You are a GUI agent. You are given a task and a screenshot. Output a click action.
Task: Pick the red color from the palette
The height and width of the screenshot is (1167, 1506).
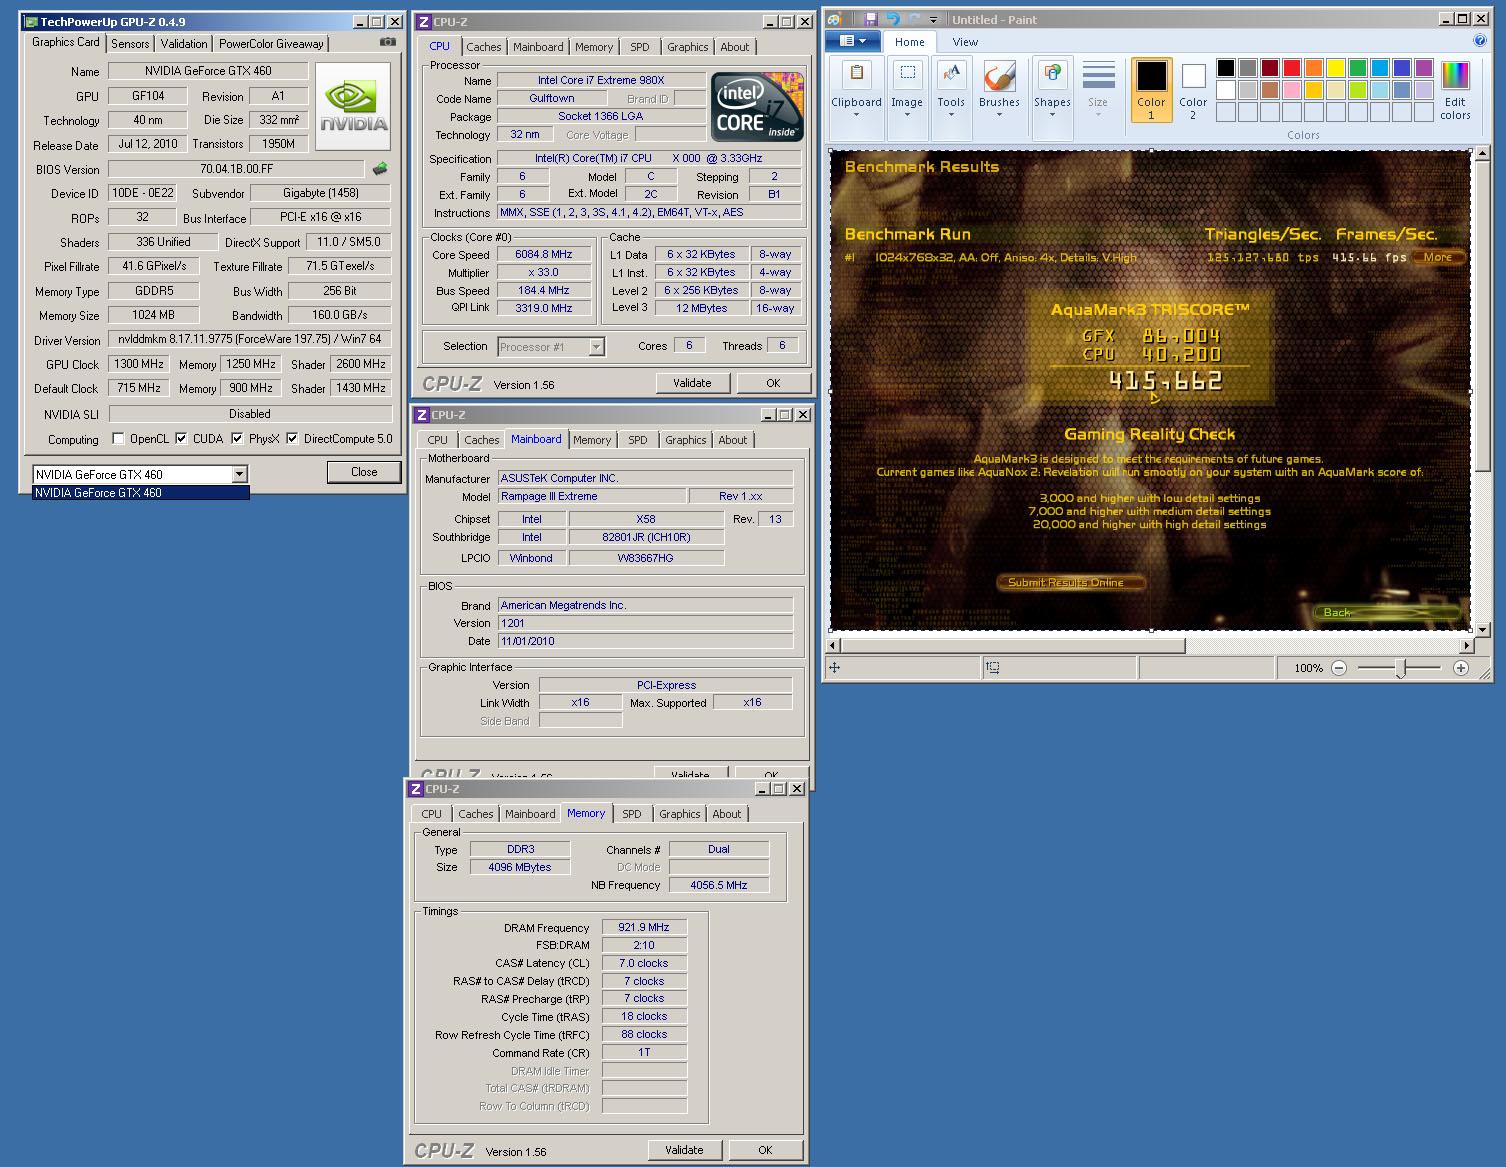pos(1291,68)
